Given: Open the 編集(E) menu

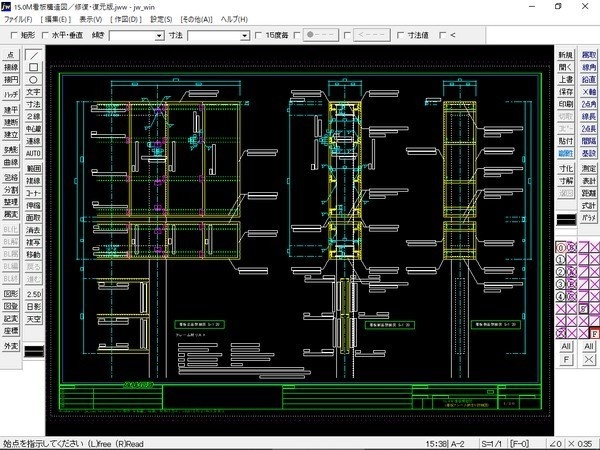Looking at the screenshot, I should [56, 19].
